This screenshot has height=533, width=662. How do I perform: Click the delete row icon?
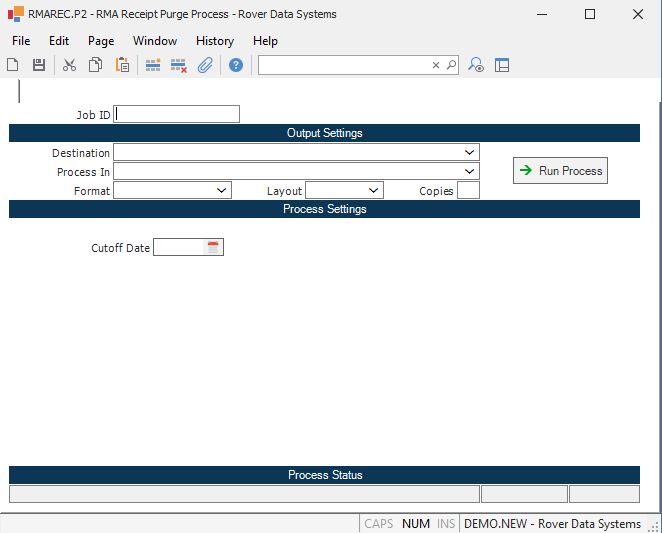179,65
